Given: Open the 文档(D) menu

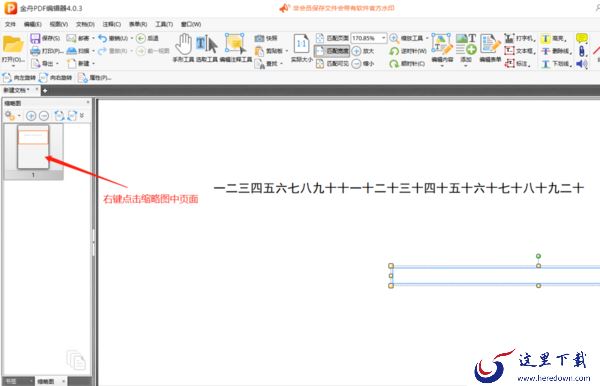Looking at the screenshot, I should pos(85,24).
